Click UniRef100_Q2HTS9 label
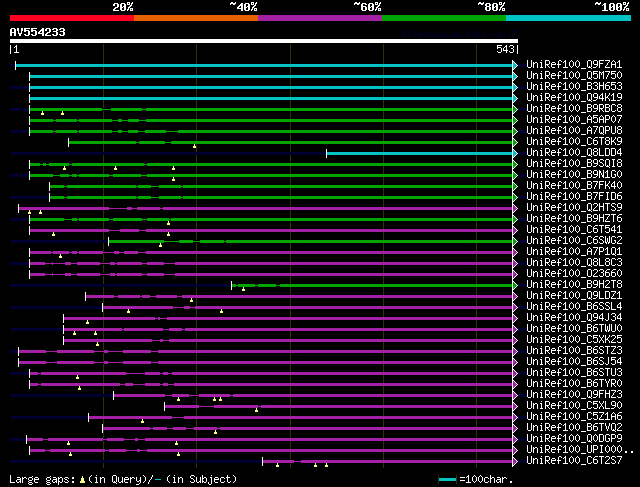Image resolution: width=640 pixels, height=487 pixels. (574, 208)
